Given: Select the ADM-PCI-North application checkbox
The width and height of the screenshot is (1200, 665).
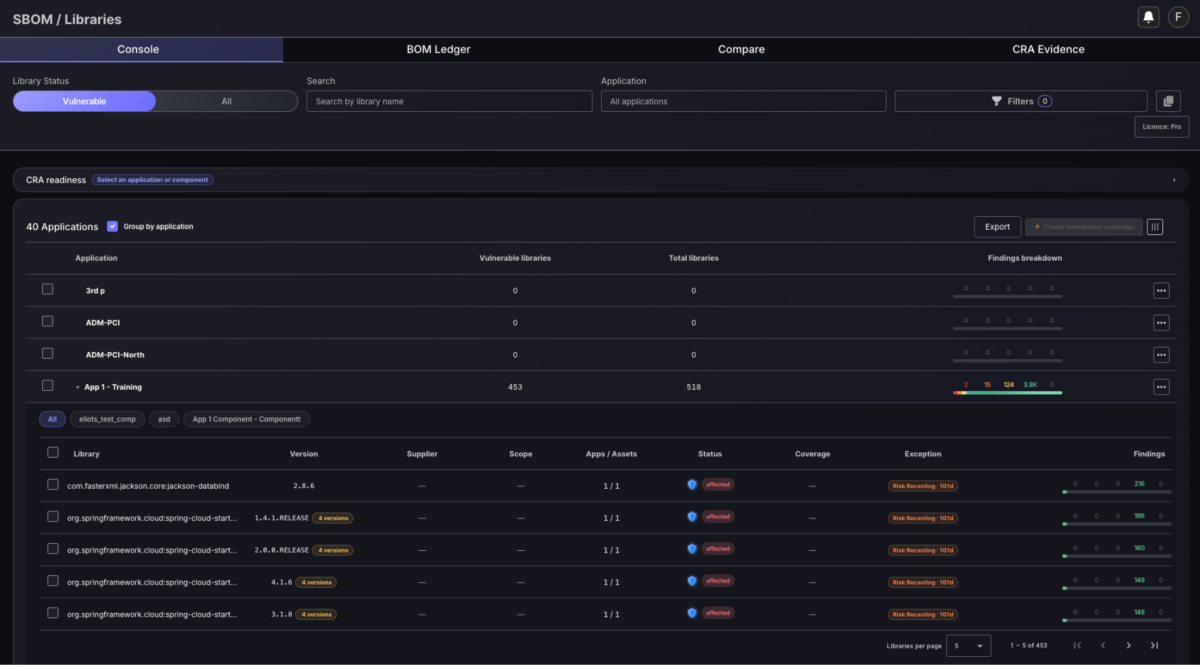Looking at the screenshot, I should (x=47, y=353).
